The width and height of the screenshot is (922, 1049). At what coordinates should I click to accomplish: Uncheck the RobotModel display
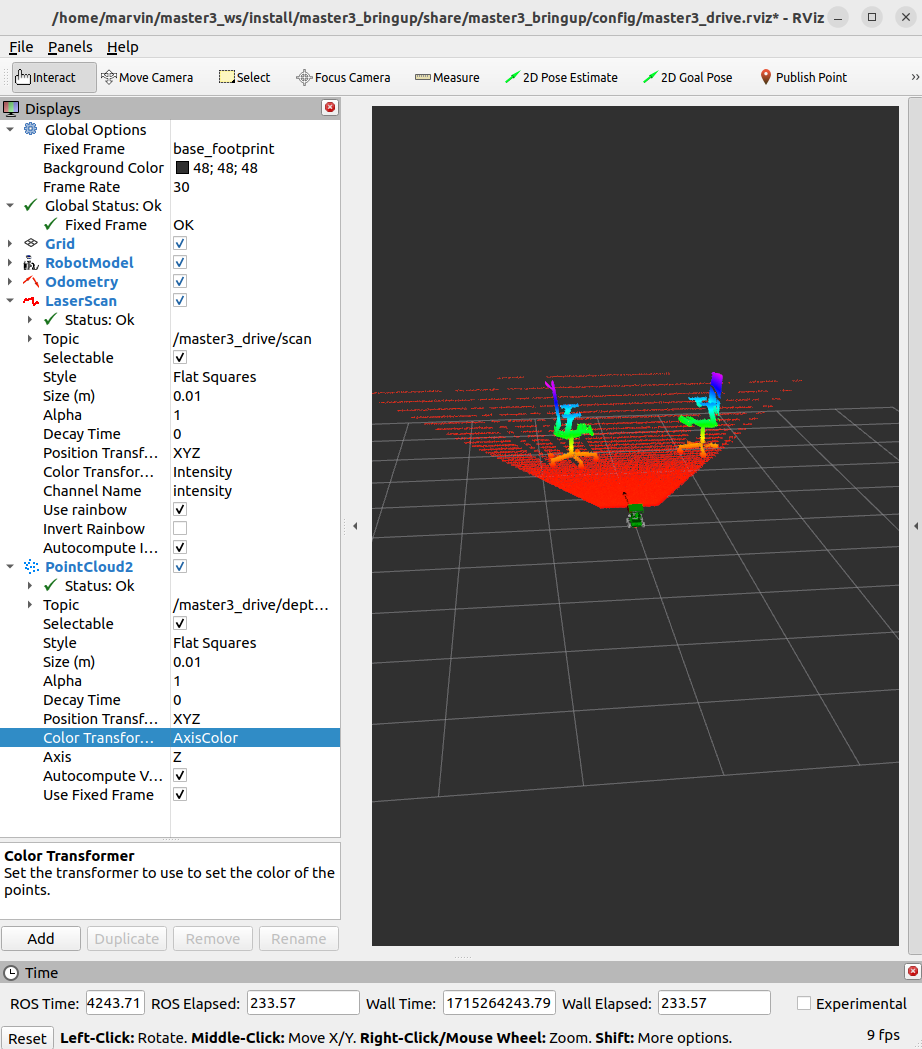tap(180, 263)
